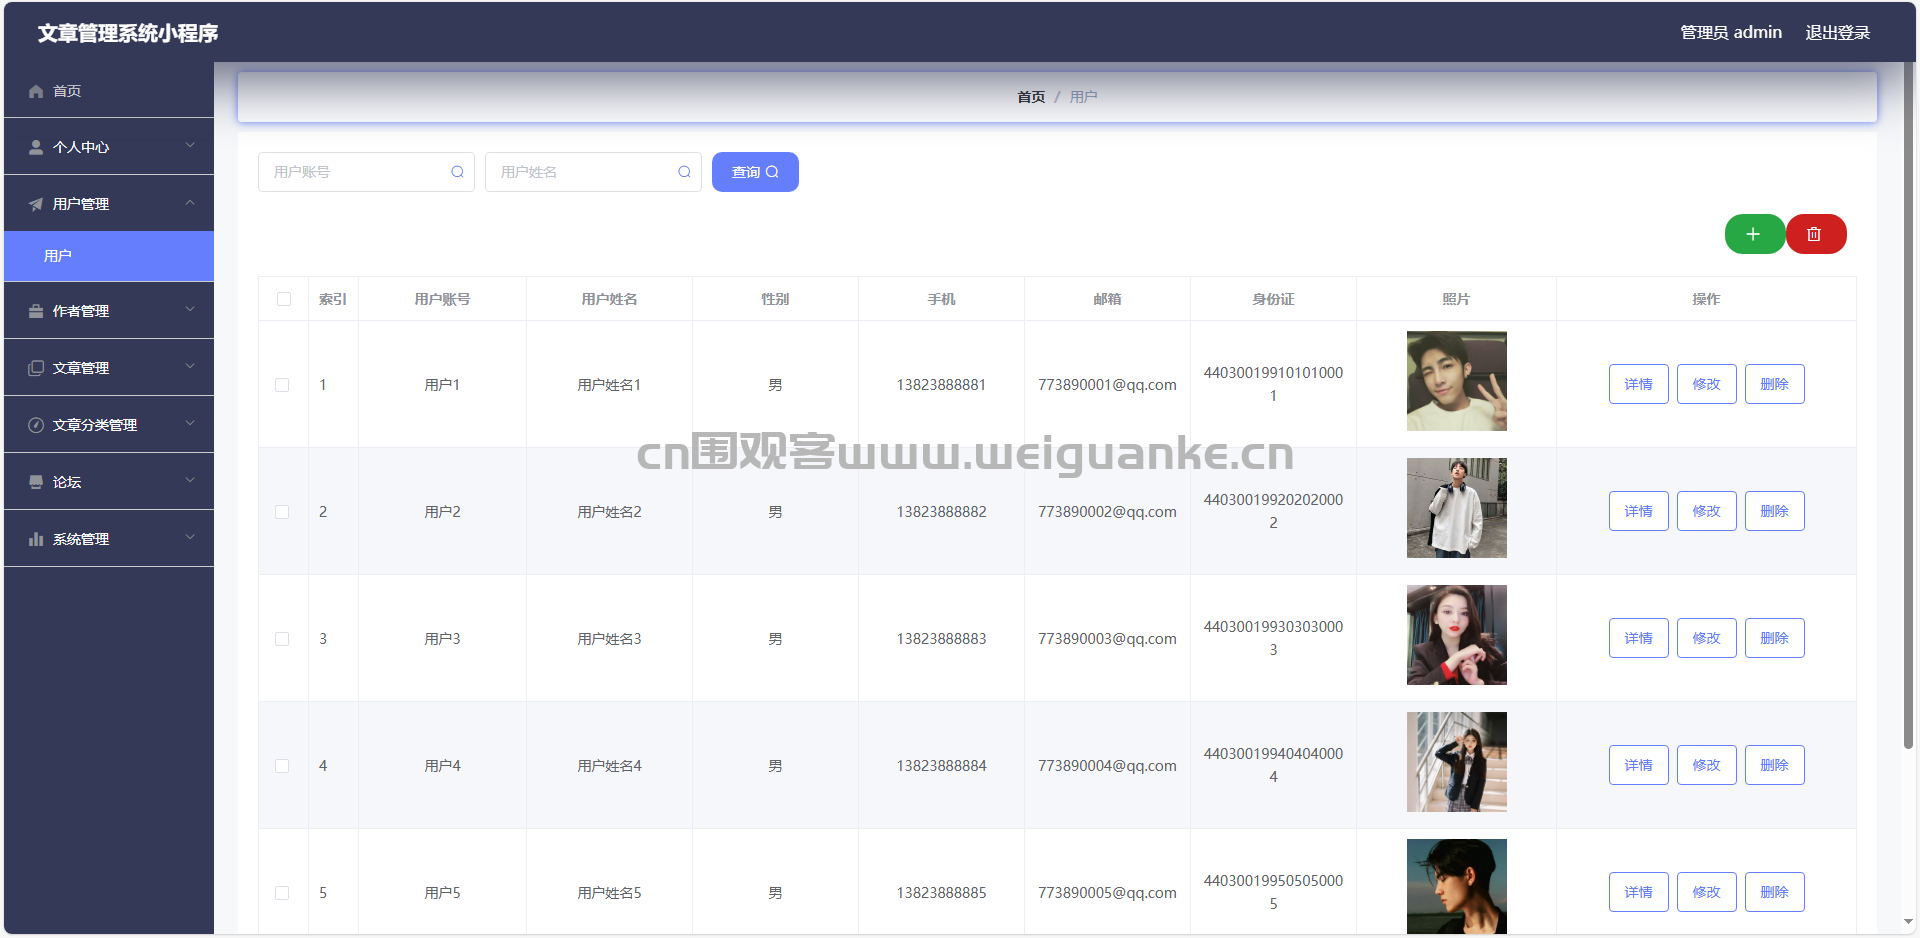The height and width of the screenshot is (938, 1920).
Task: Click the bar chart icon for 系统管理
Action: 36,539
